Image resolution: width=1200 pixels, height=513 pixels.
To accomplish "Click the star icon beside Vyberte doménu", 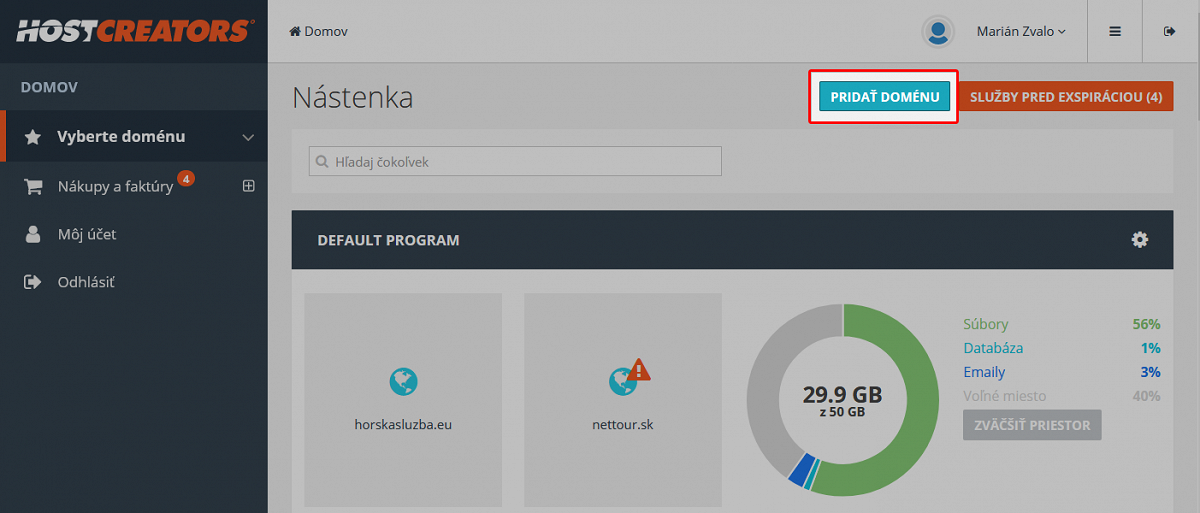I will coord(33,137).
